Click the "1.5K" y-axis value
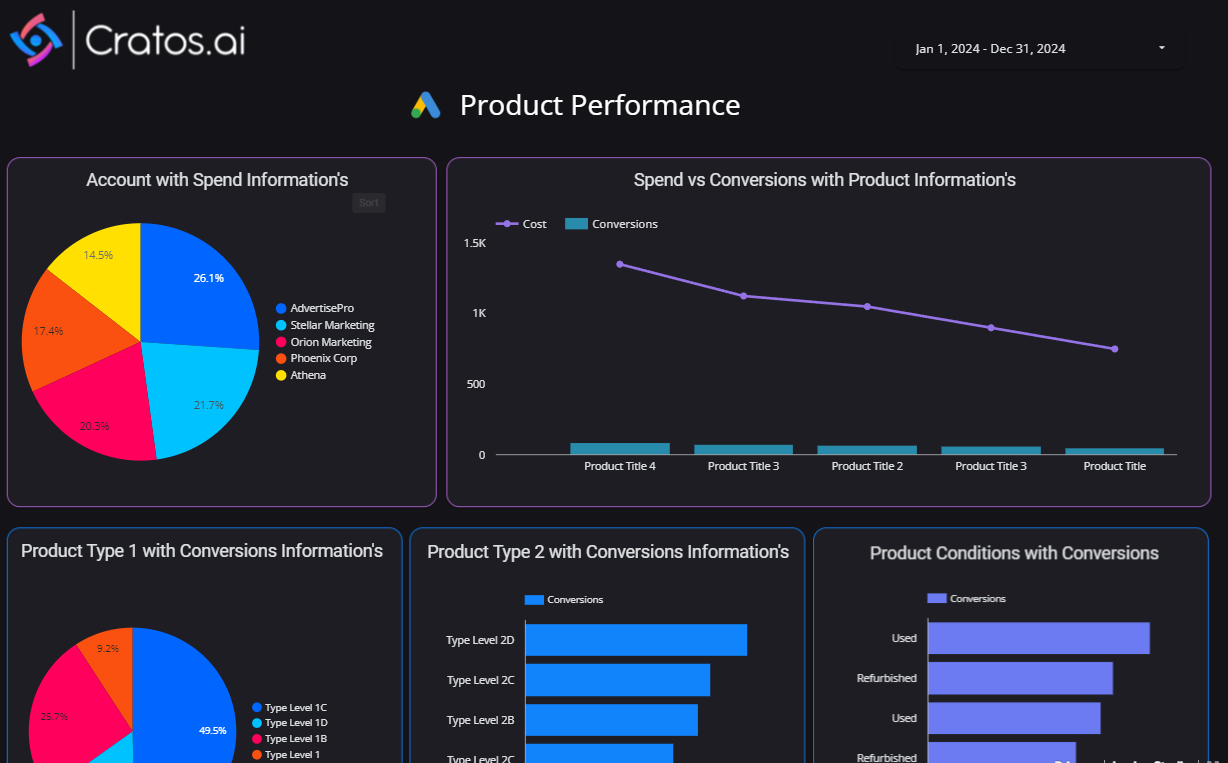The image size is (1228, 763). (474, 243)
